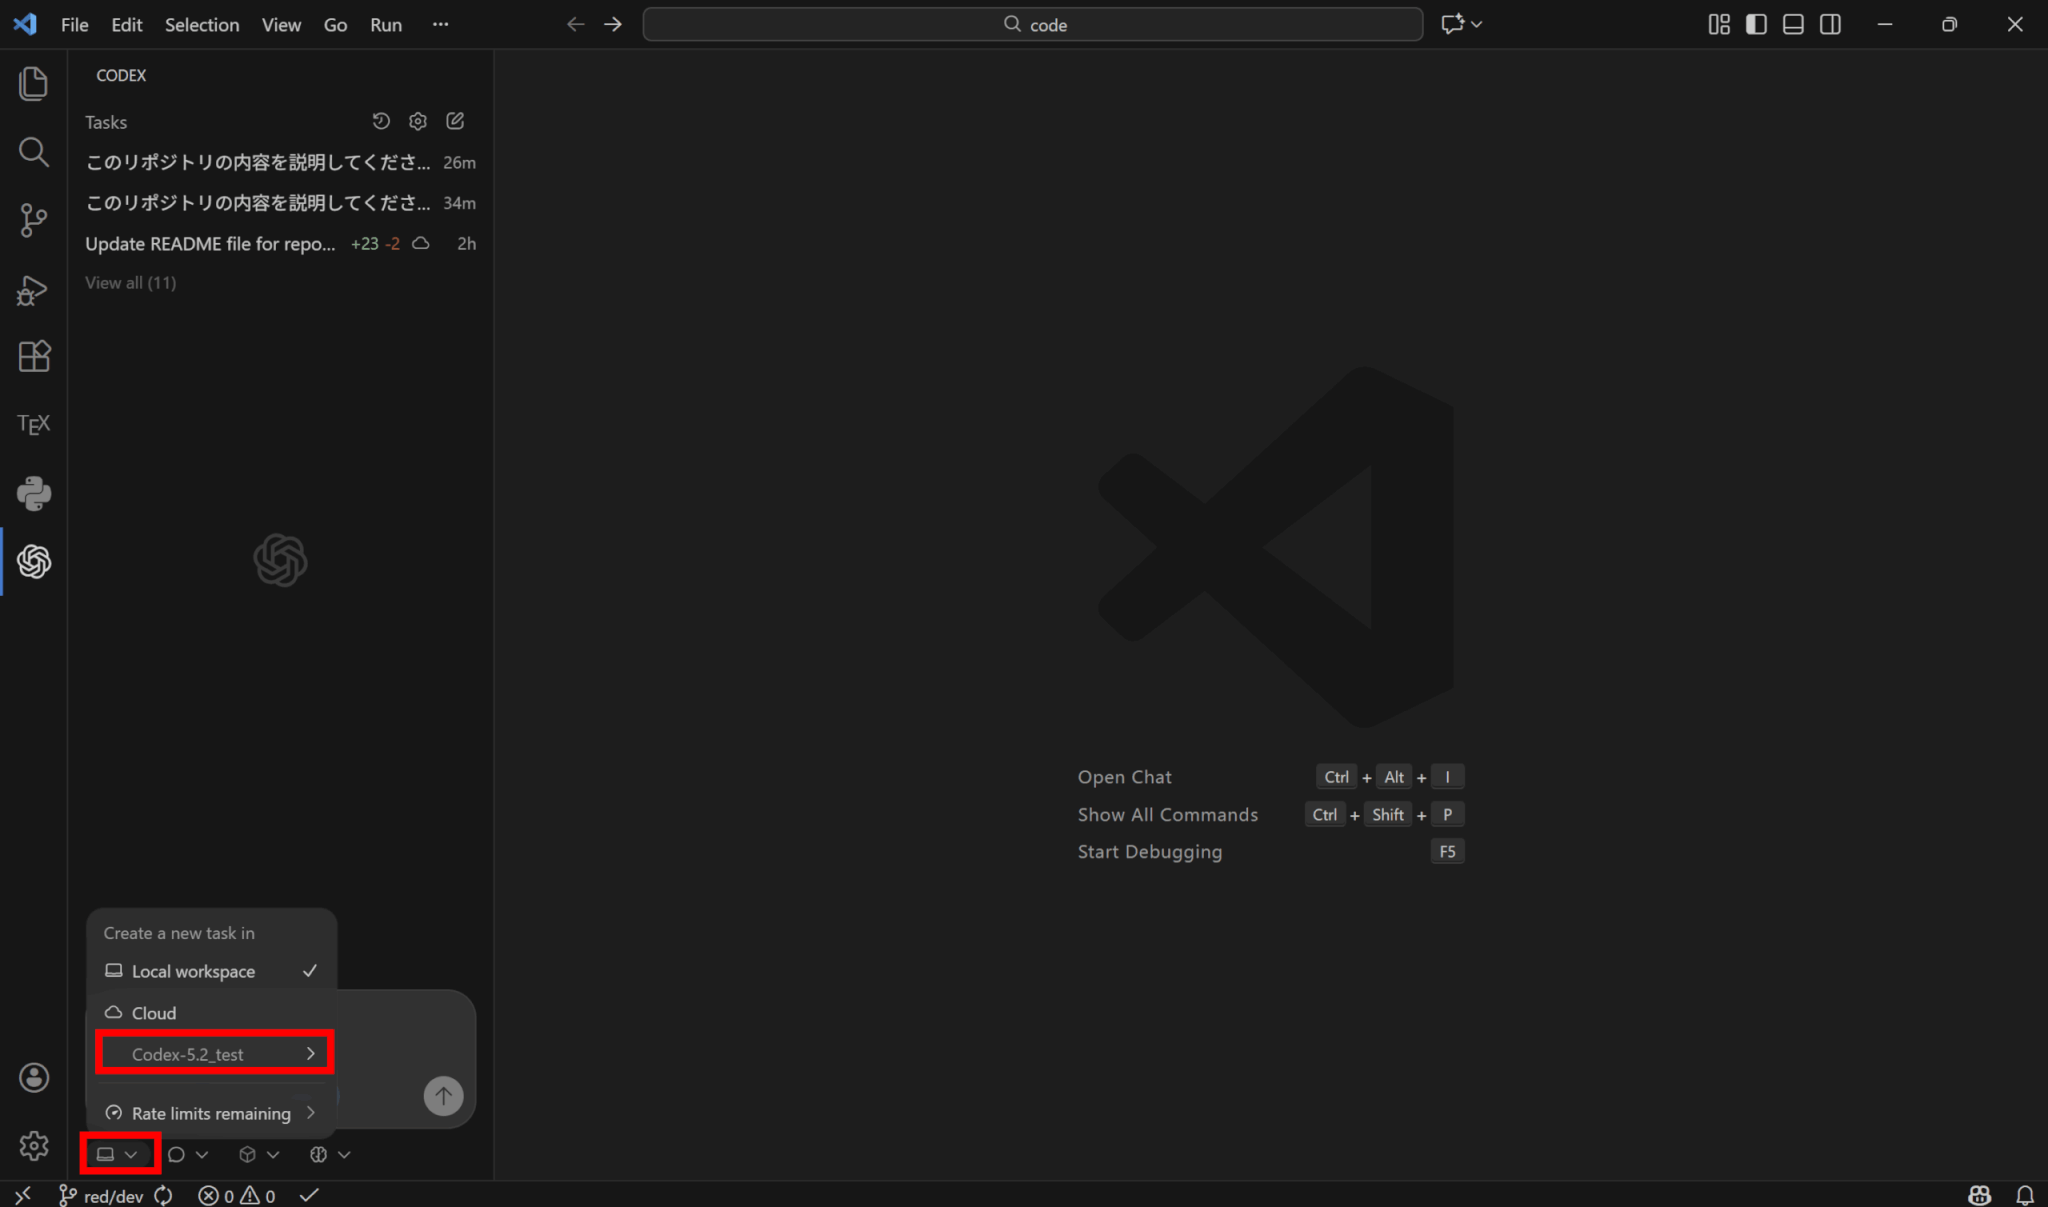Viewport: 2048px width, 1207px height.
Task: Open Codex settings gear in Tasks header
Action: point(418,121)
